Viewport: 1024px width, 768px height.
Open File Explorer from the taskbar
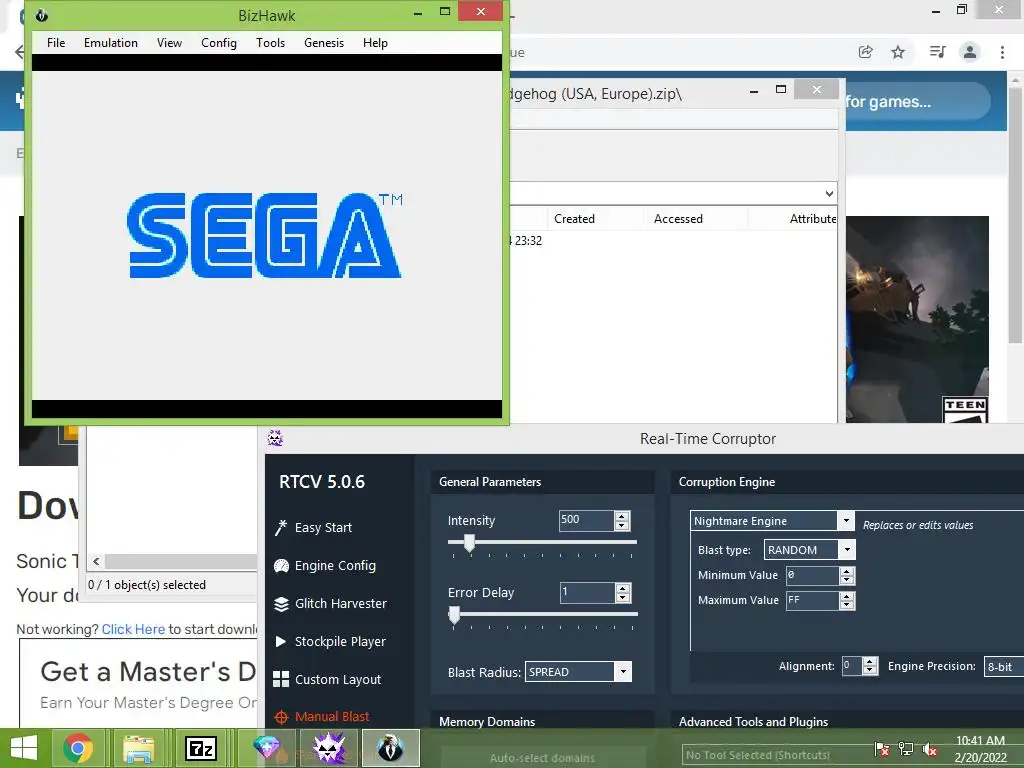pos(138,748)
